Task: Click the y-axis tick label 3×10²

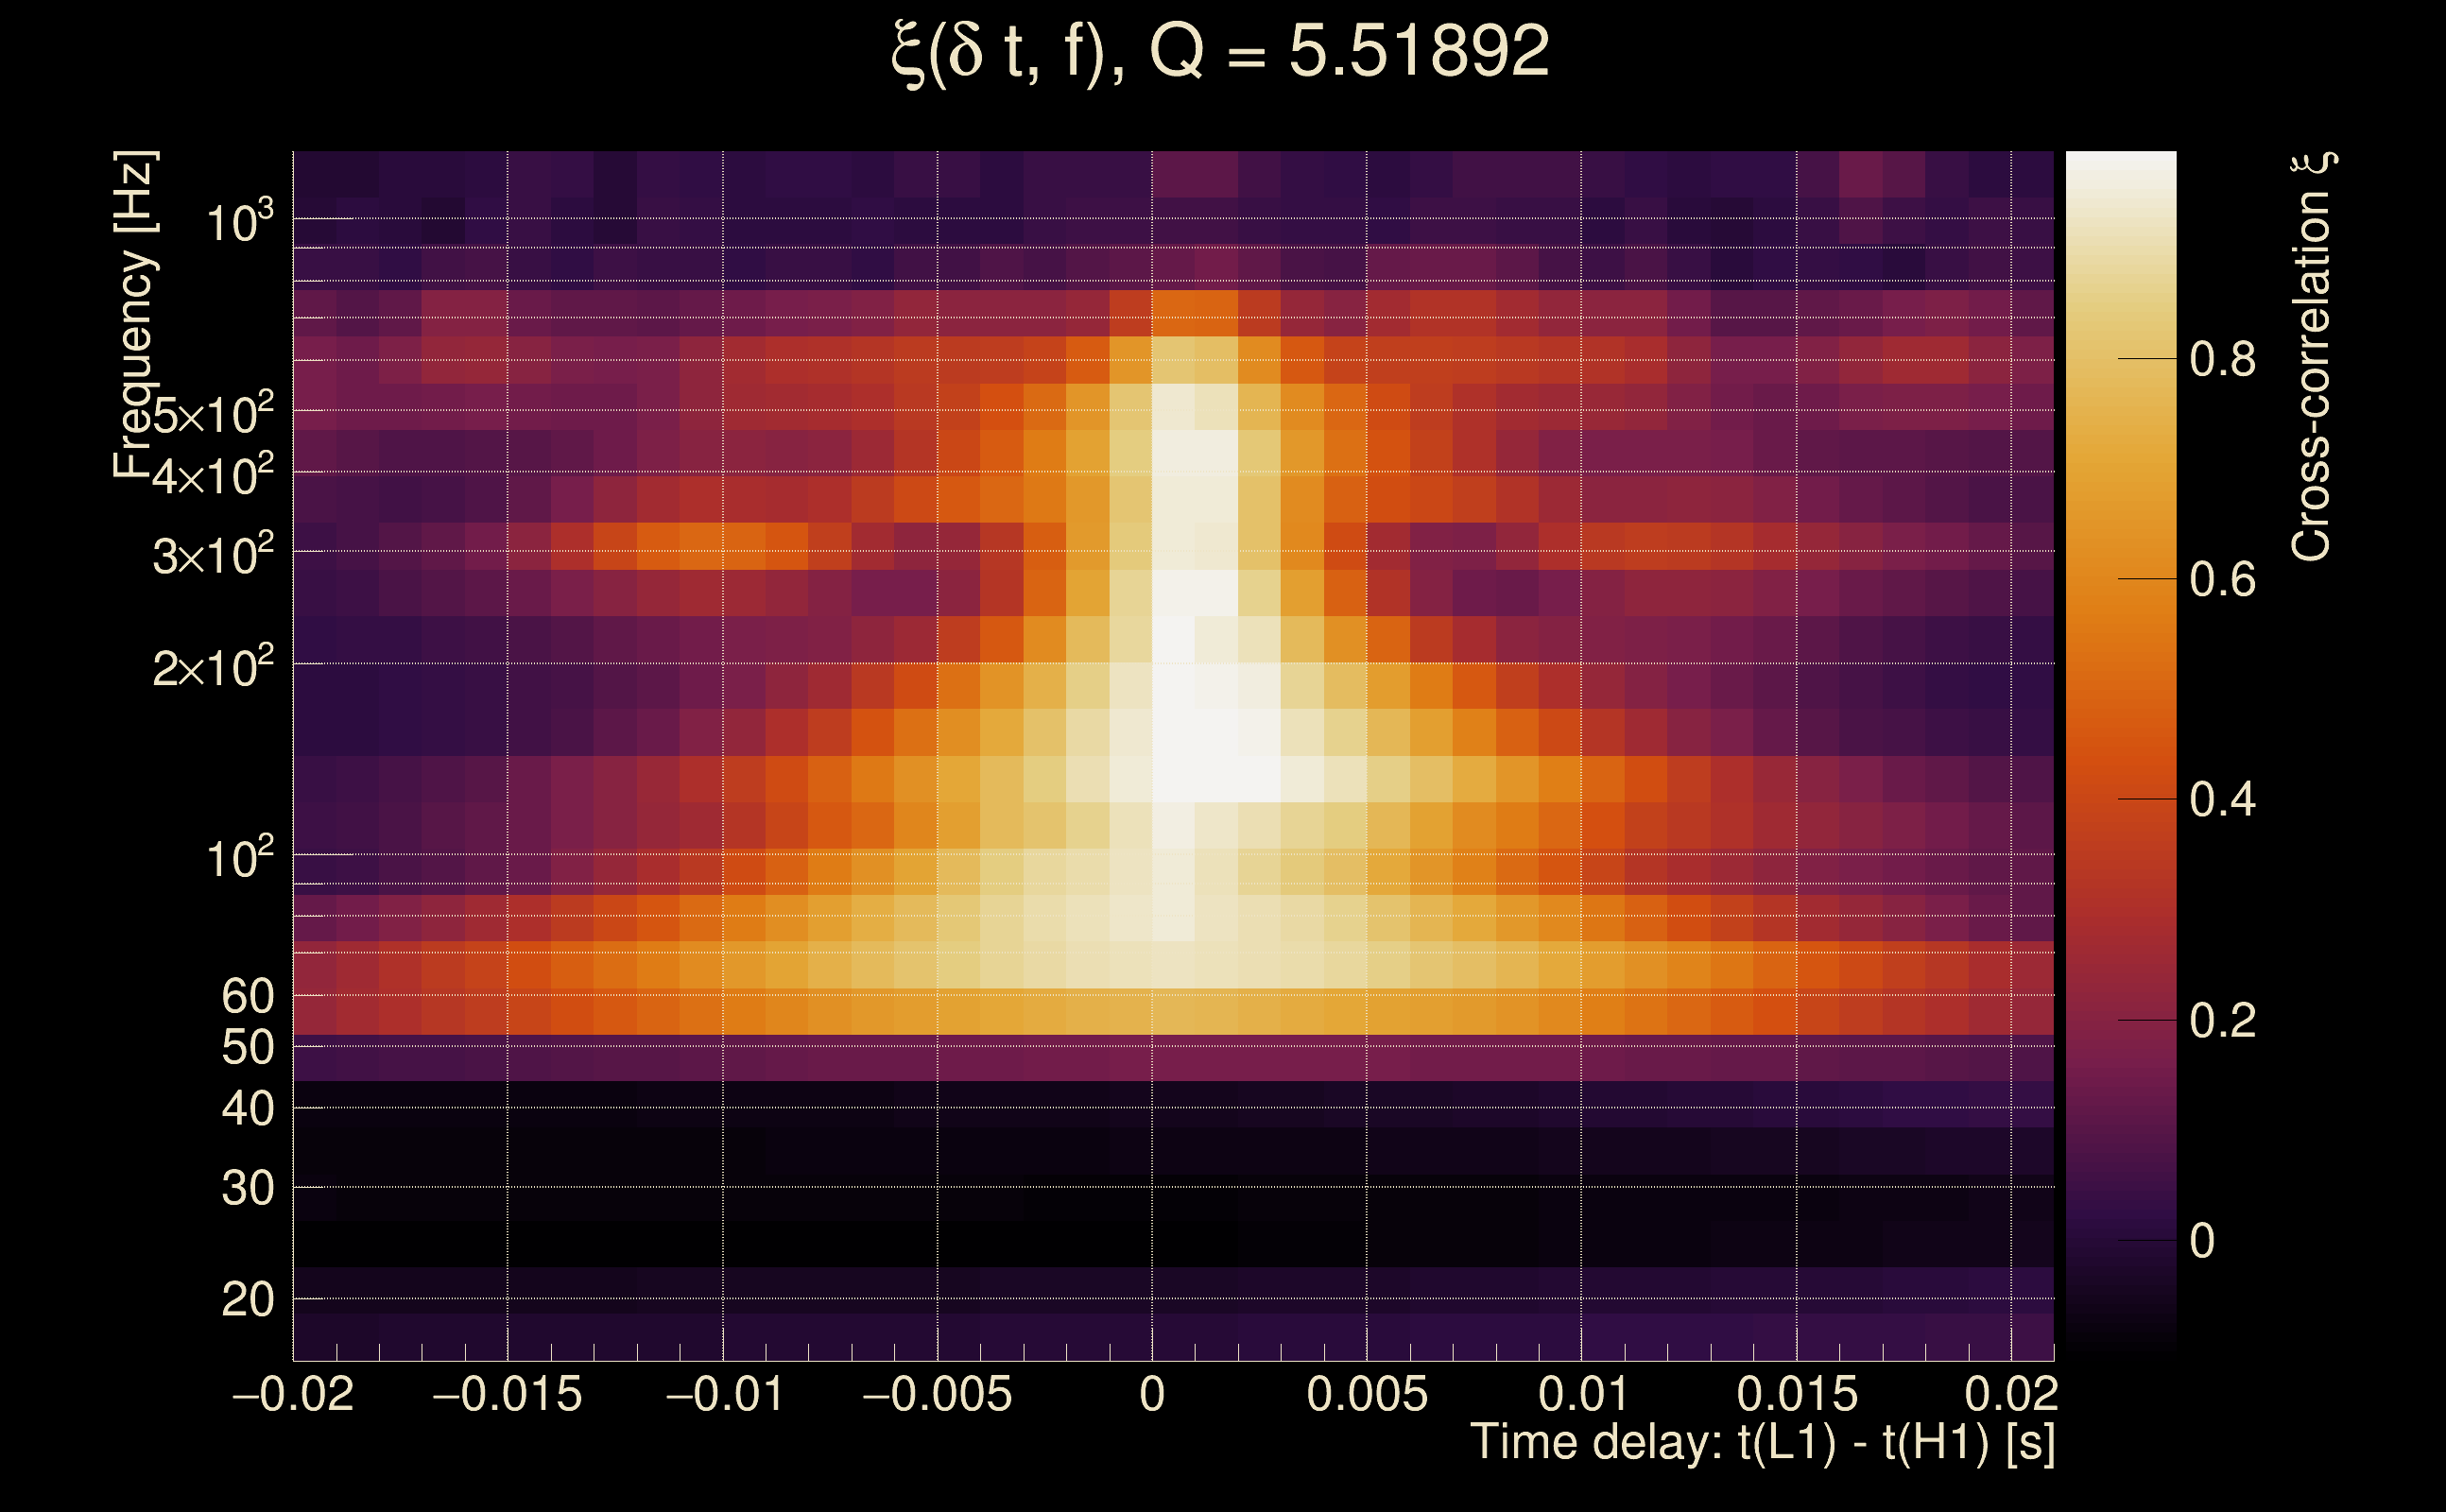Action: tap(213, 555)
